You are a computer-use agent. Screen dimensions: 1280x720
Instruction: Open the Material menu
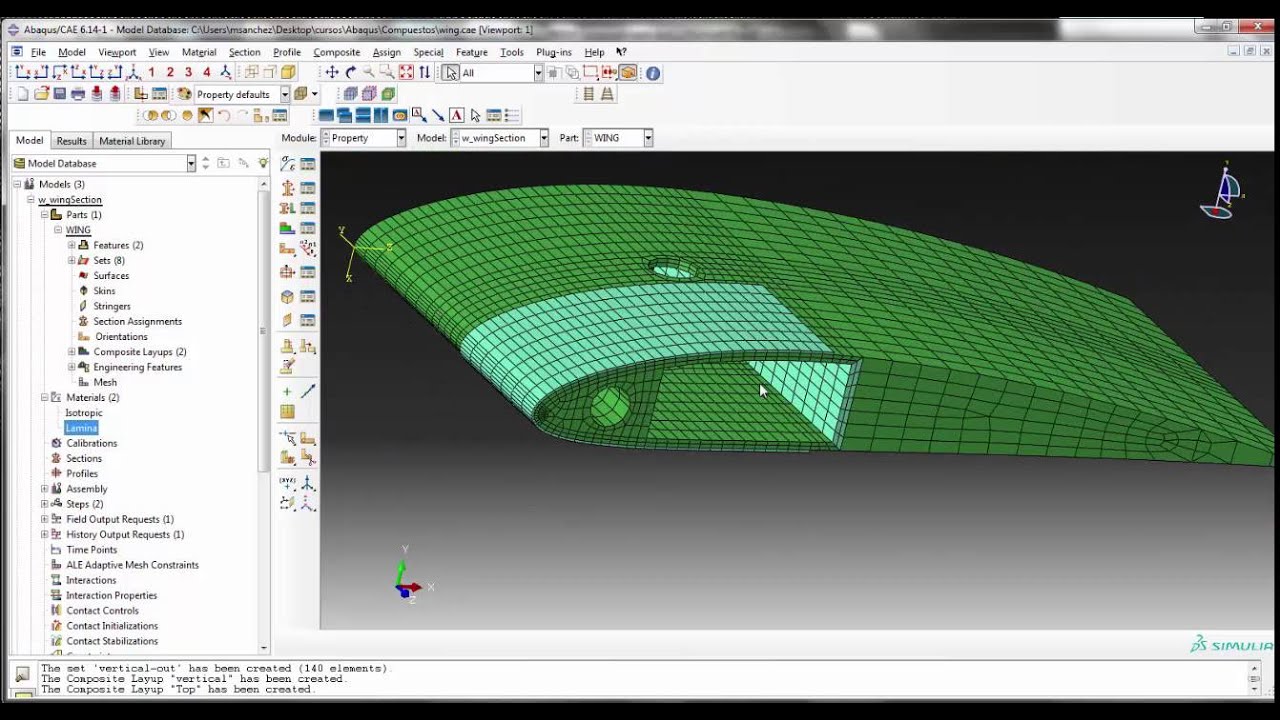[x=198, y=52]
